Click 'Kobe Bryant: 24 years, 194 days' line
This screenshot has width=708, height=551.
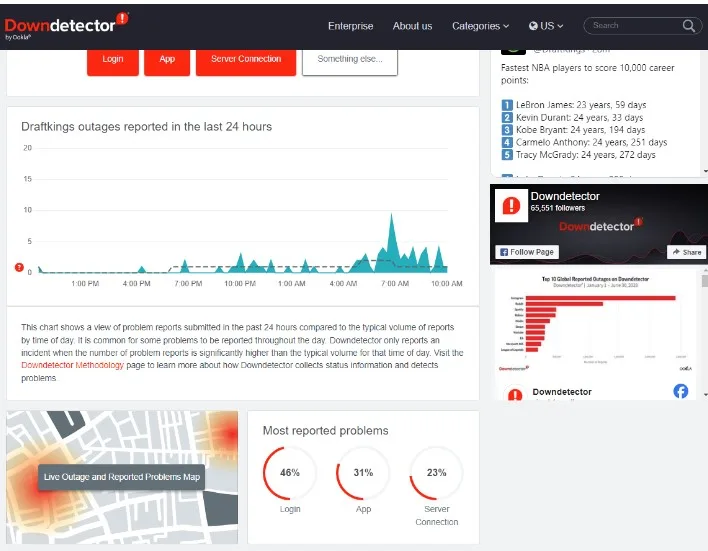click(x=573, y=130)
